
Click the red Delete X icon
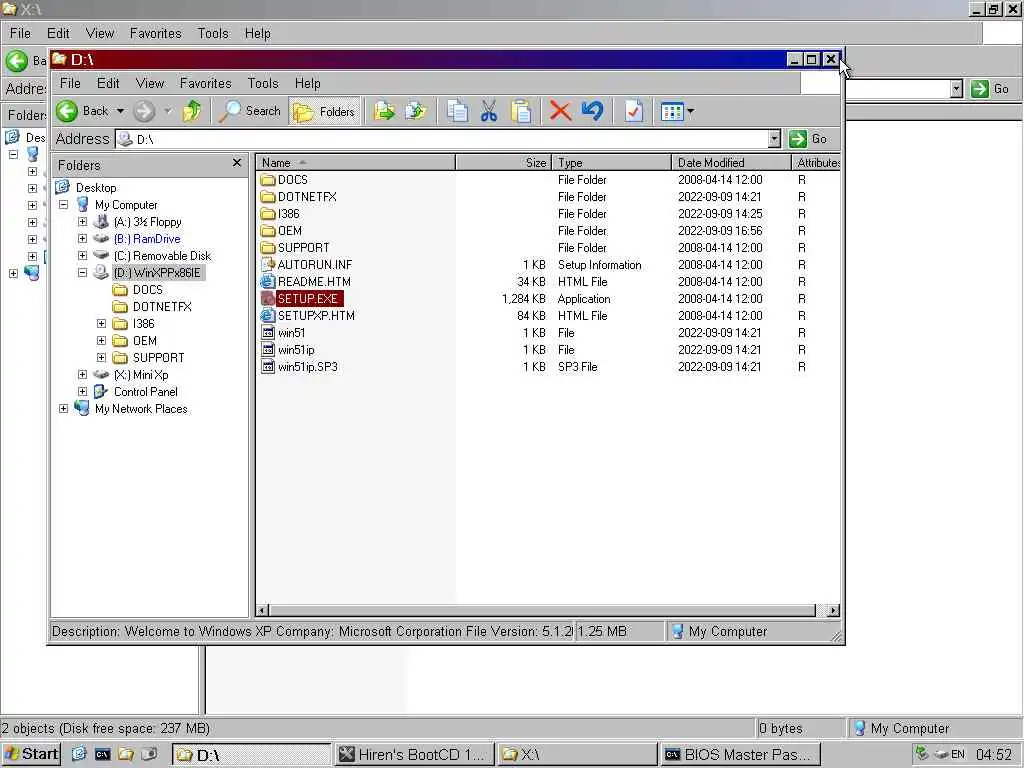point(560,112)
